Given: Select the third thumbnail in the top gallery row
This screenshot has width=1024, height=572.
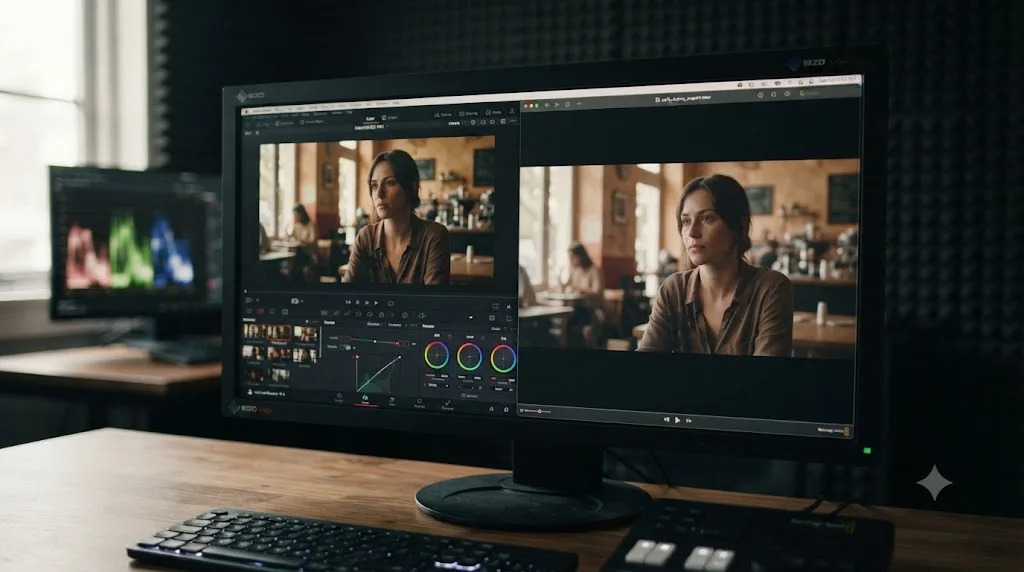Looking at the screenshot, I should point(306,333).
